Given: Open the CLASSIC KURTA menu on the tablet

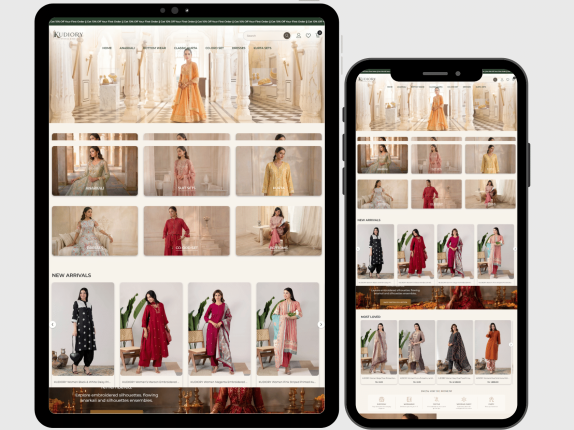Looking at the screenshot, I should (x=185, y=48).
